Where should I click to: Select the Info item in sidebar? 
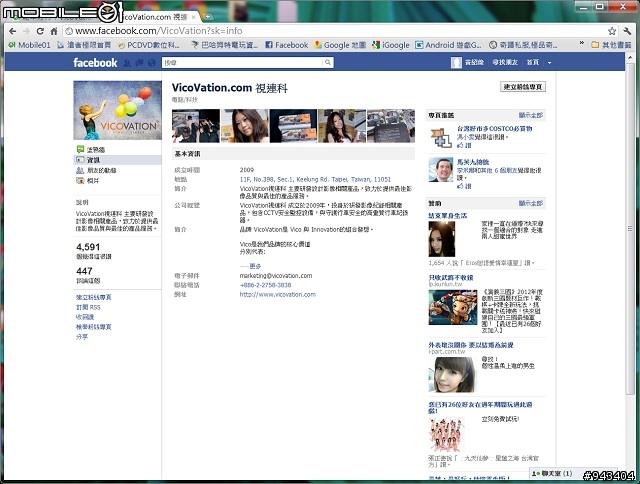117,160
